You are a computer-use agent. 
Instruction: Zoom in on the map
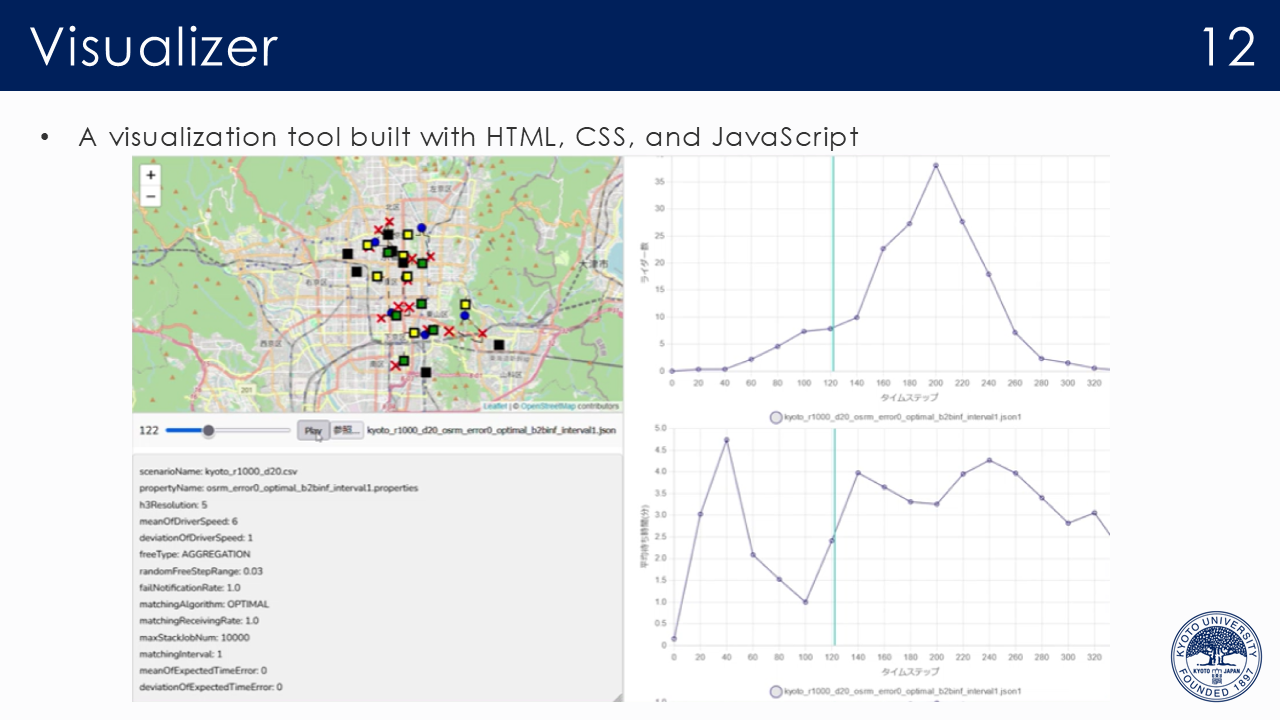[x=150, y=175]
